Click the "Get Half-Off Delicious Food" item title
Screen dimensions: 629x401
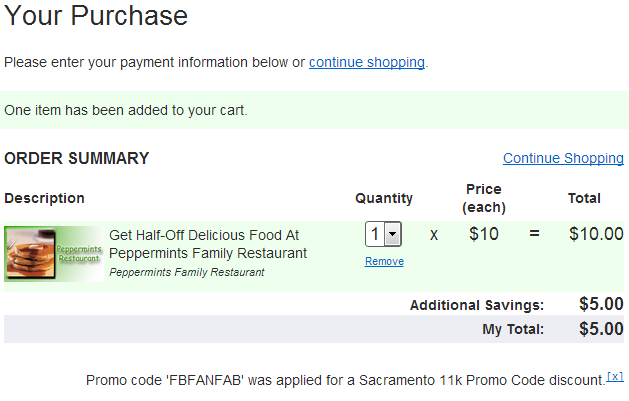(207, 244)
